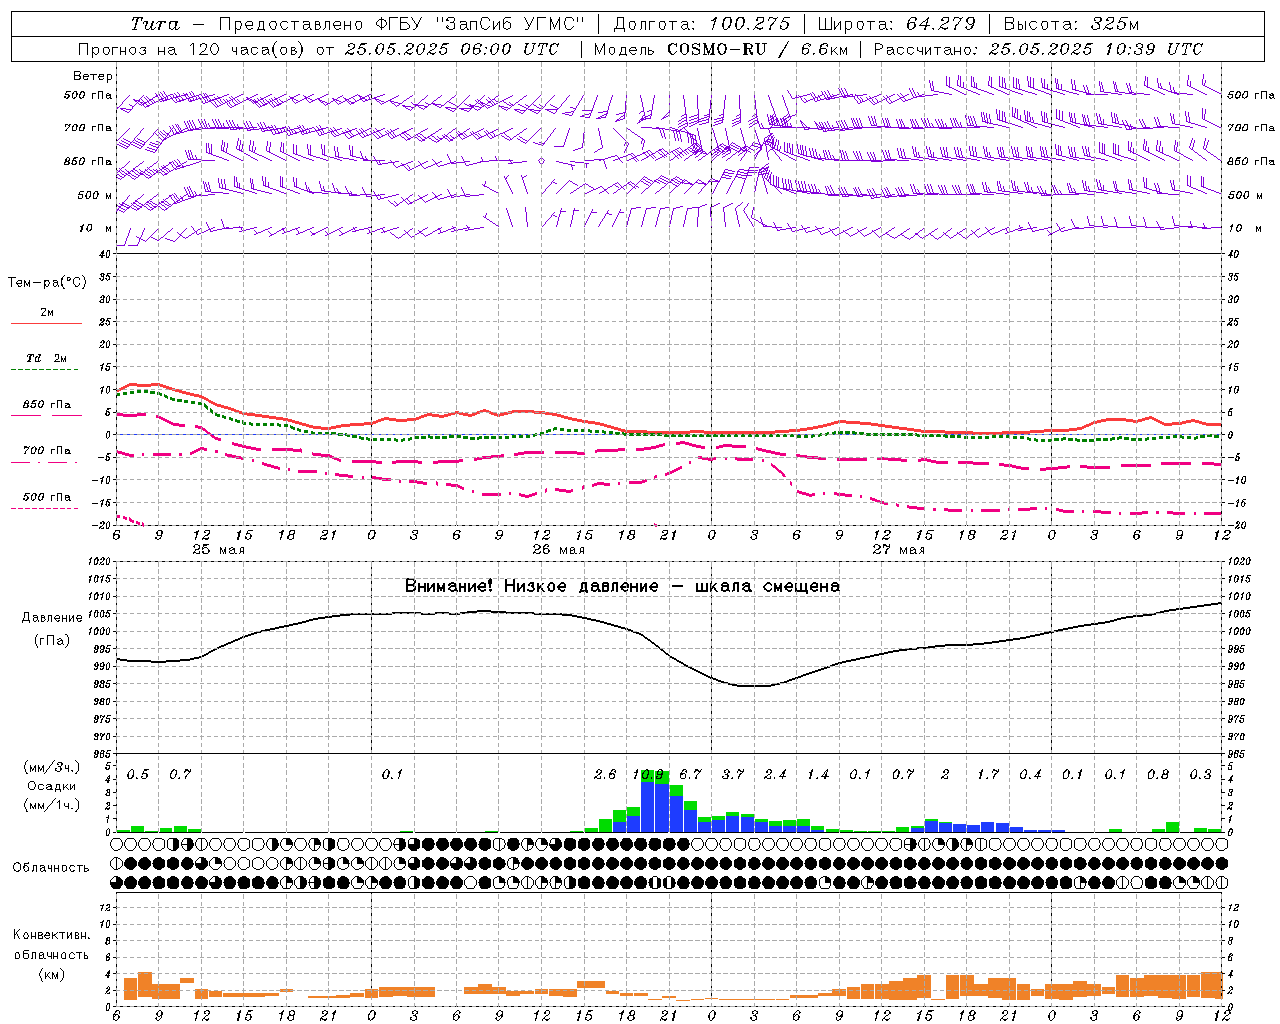This screenshot has height=1024, width=1280.
Task: Click the peak precipitation value "10.9"
Action: [x=648, y=774]
